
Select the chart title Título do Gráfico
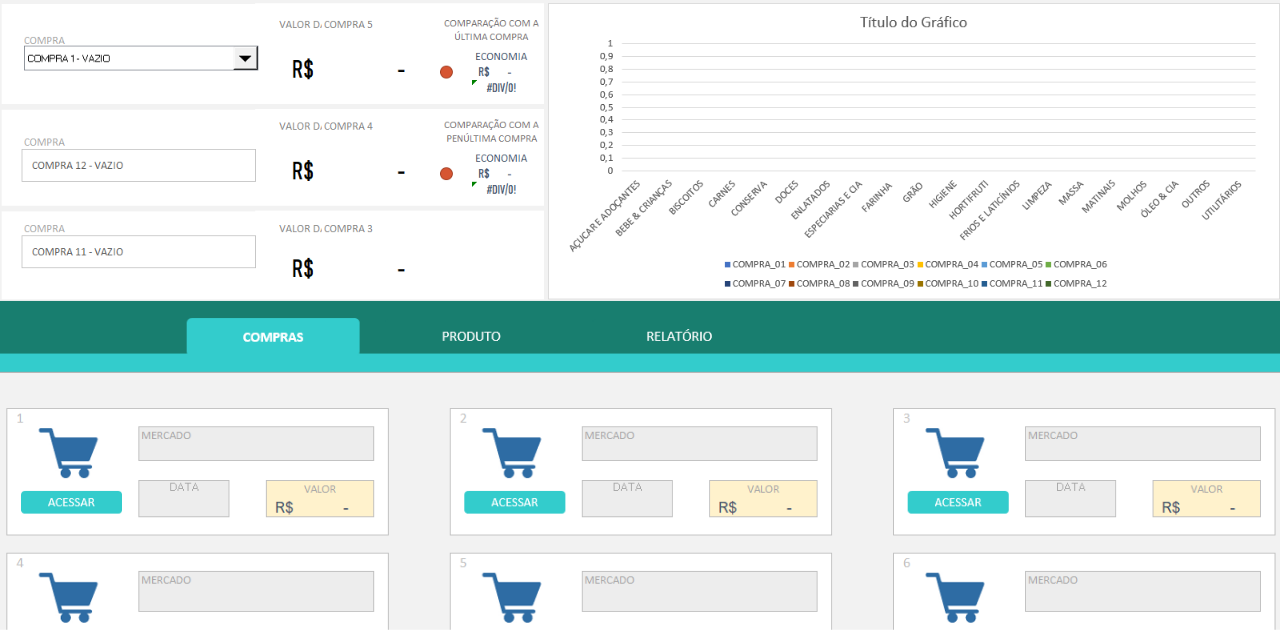point(913,22)
